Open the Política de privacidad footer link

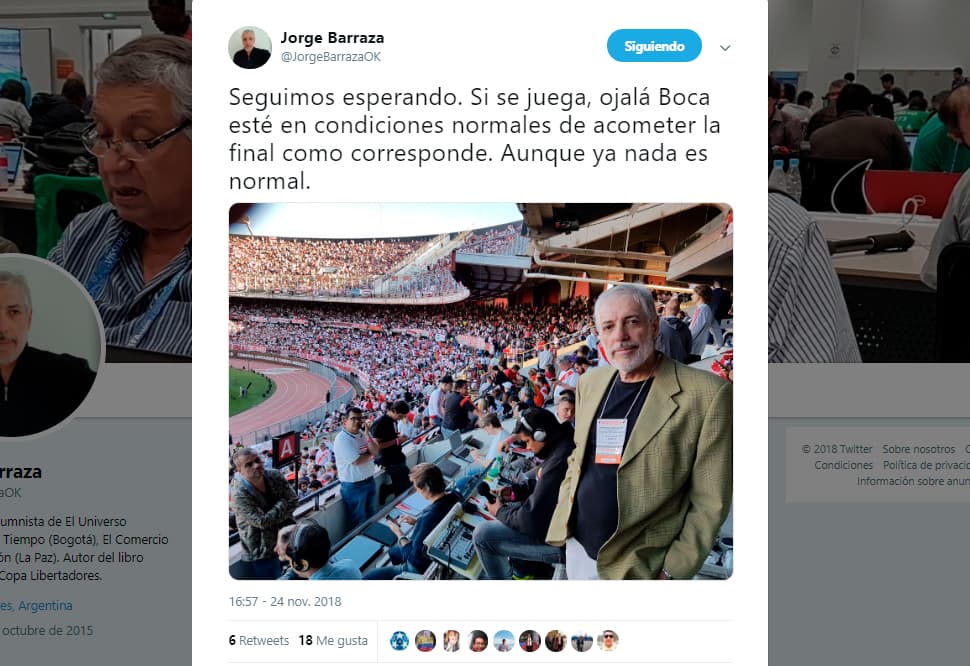click(926, 465)
